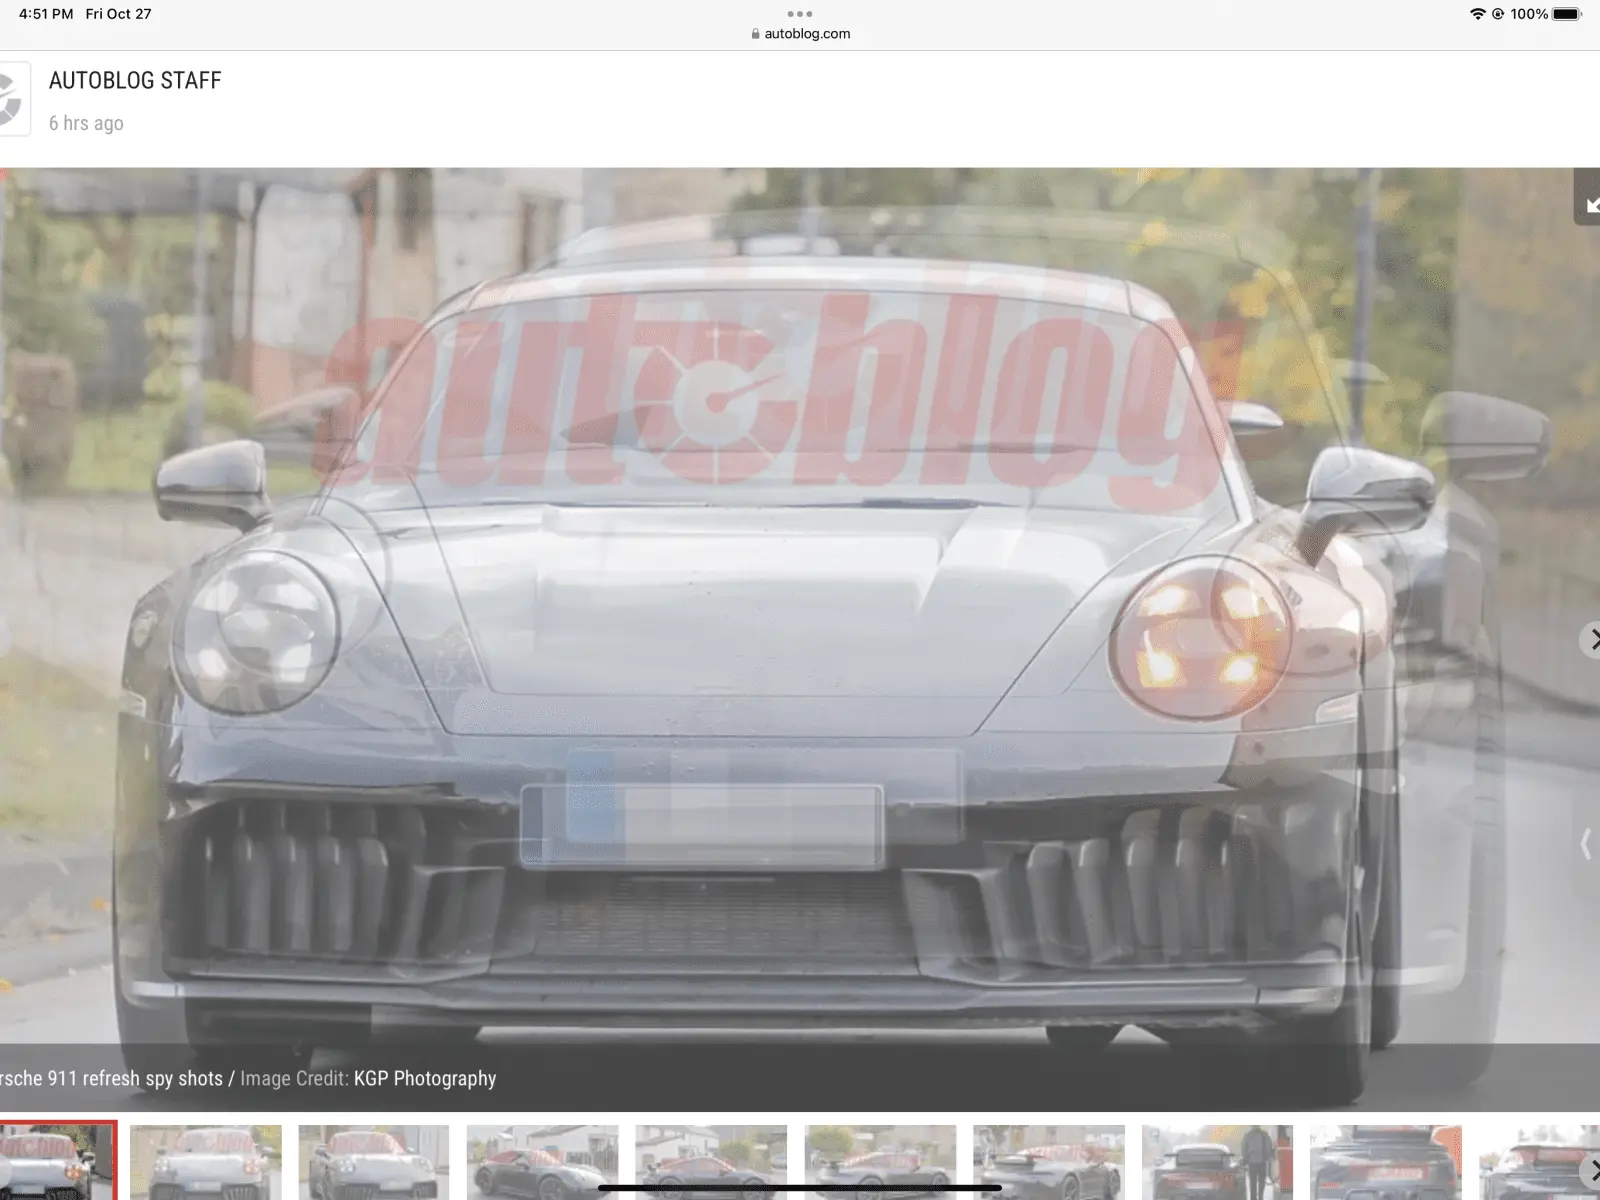The height and width of the screenshot is (1200, 1600).
Task: Open the KGP Photography image credit
Action: tap(425, 1078)
